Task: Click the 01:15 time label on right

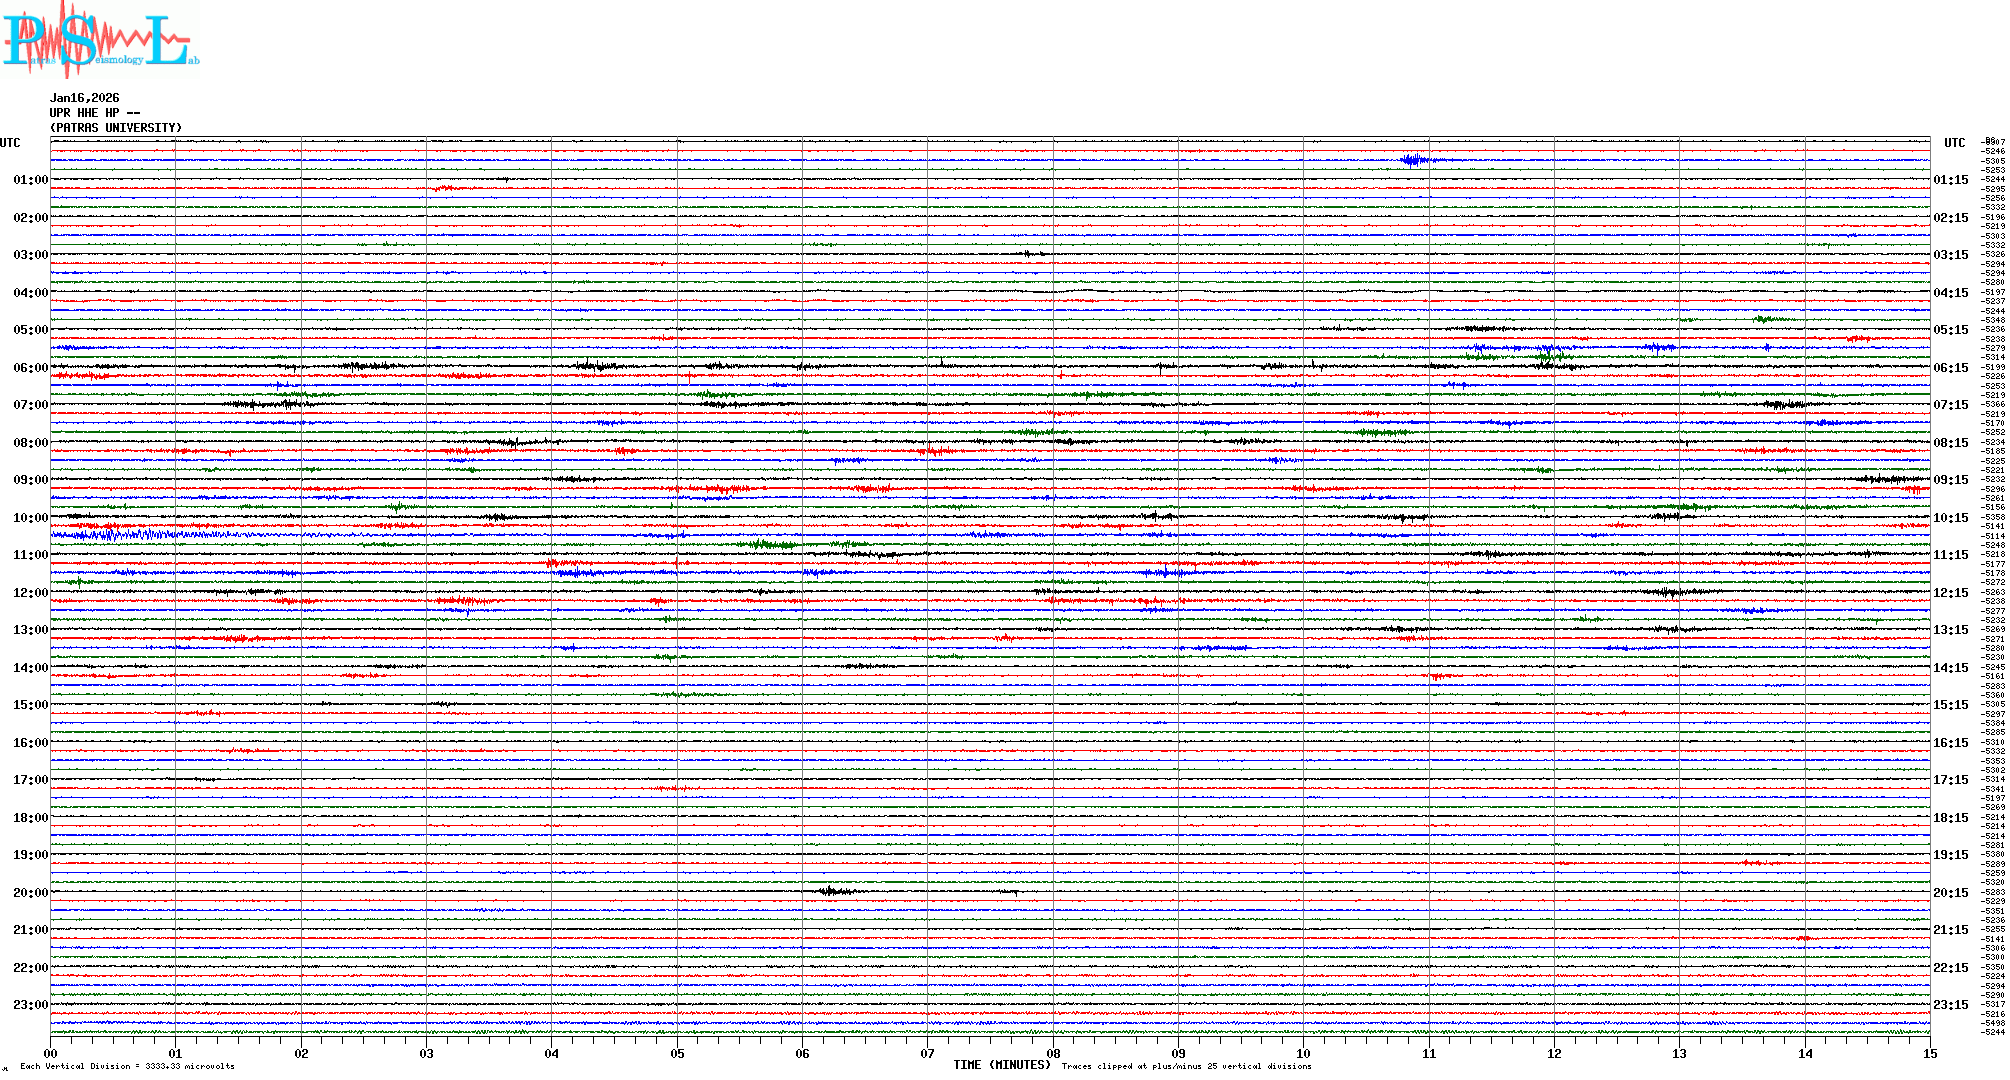Action: click(1950, 181)
